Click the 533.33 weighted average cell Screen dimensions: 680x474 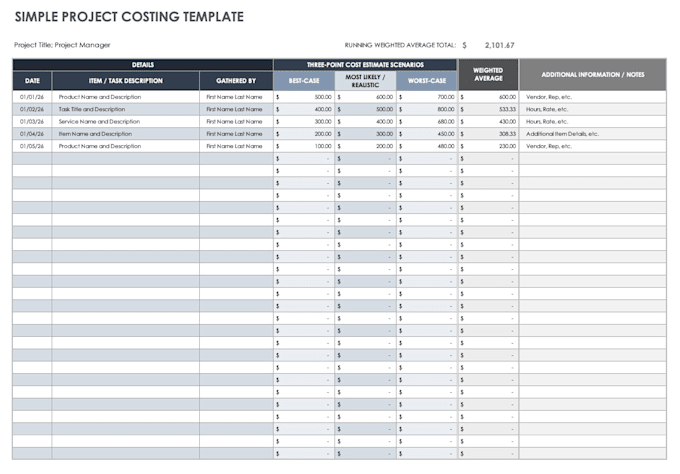tap(488, 109)
